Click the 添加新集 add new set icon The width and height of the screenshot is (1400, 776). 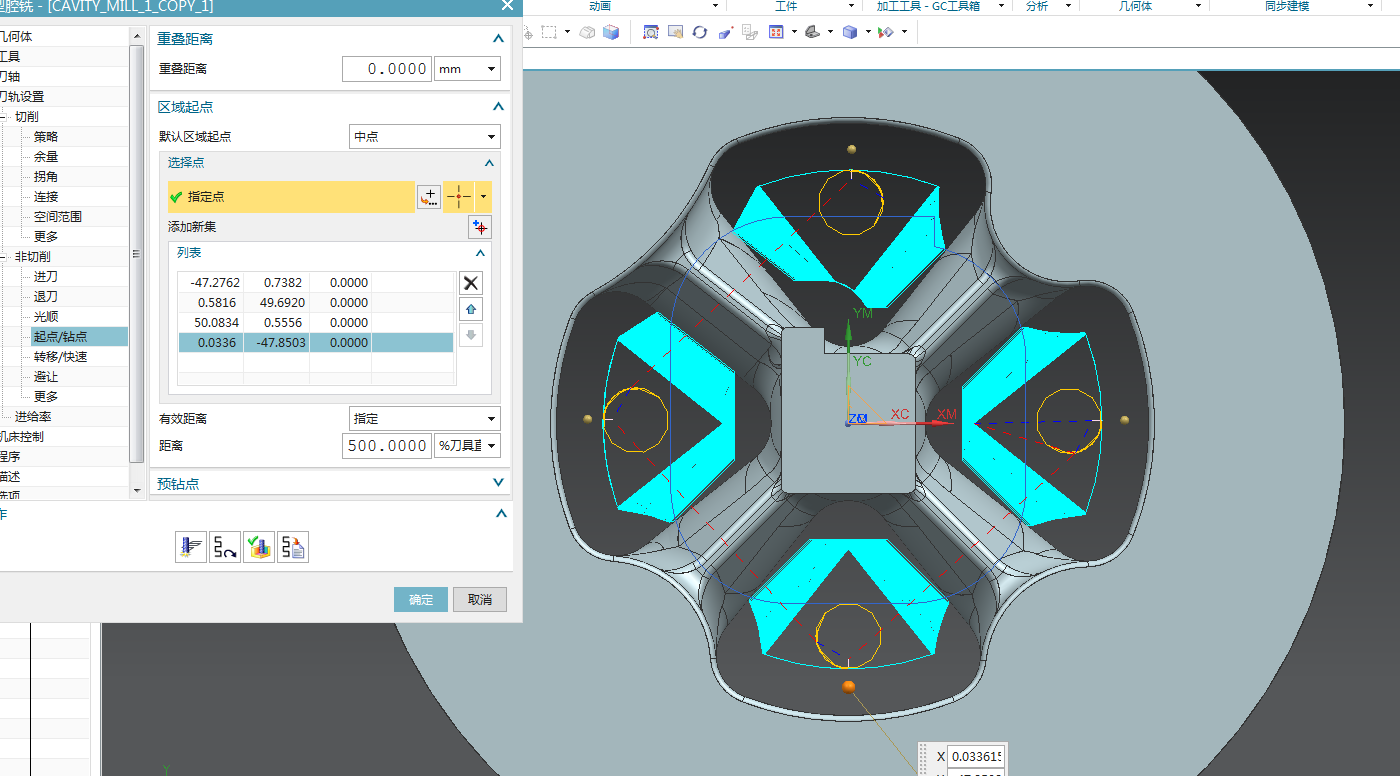click(x=480, y=227)
